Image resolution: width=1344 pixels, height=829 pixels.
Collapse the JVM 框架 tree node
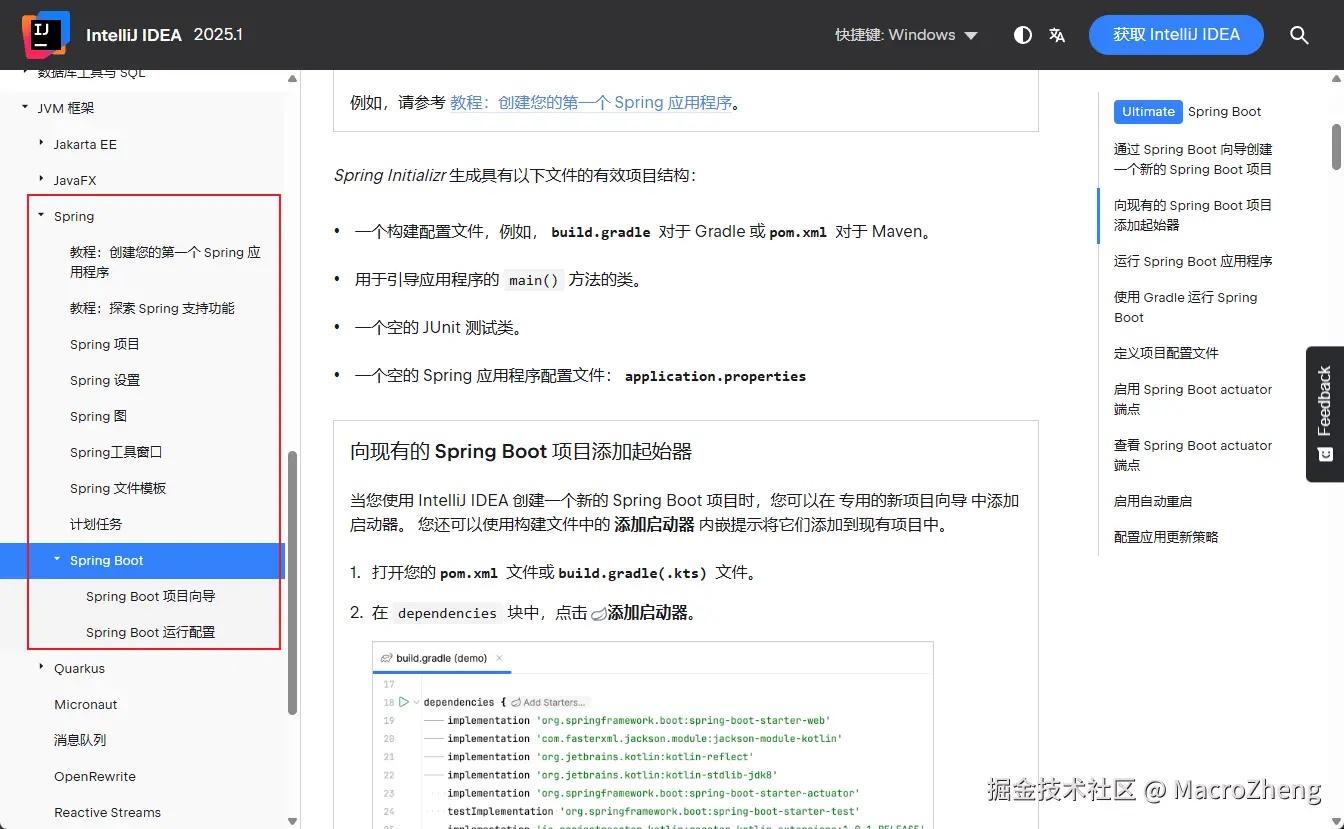[x=25, y=107]
